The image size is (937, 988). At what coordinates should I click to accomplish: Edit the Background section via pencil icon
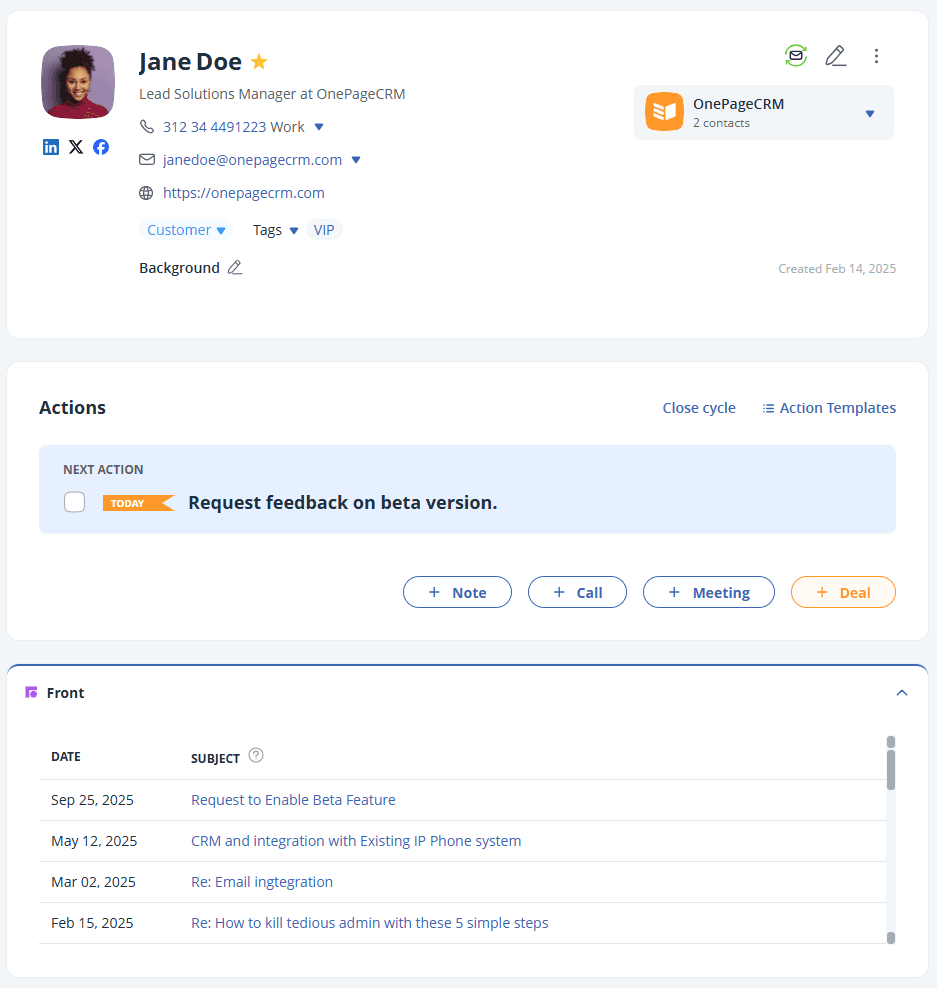tap(235, 267)
